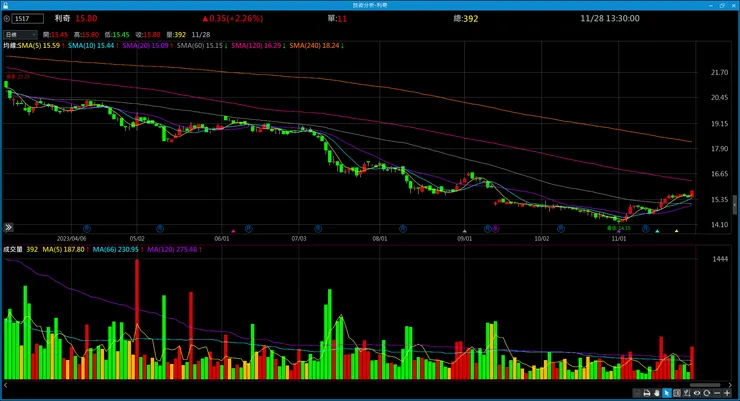Click the axis drawing tool icon
The height and width of the screenshot is (401, 740).
(687, 393)
